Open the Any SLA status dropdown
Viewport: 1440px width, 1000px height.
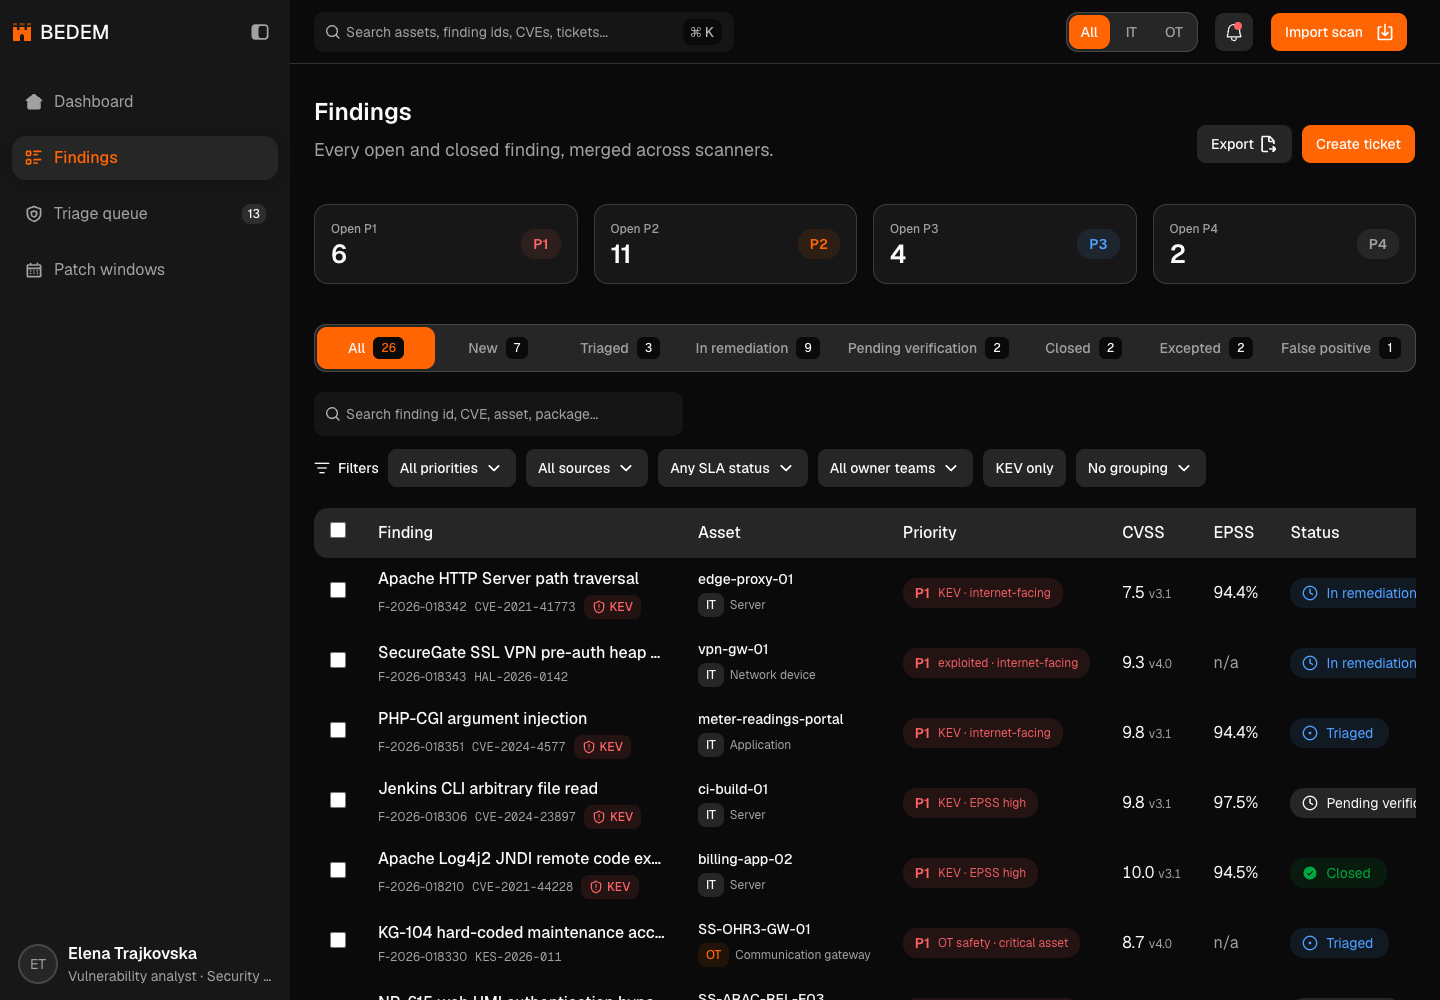pyautogui.click(x=733, y=468)
